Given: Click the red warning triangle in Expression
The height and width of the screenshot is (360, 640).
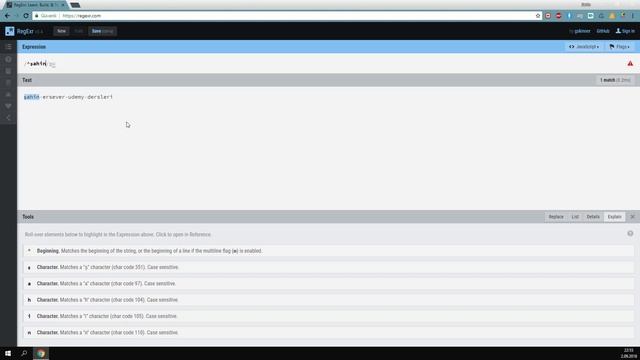Looking at the screenshot, I should click(630, 63).
